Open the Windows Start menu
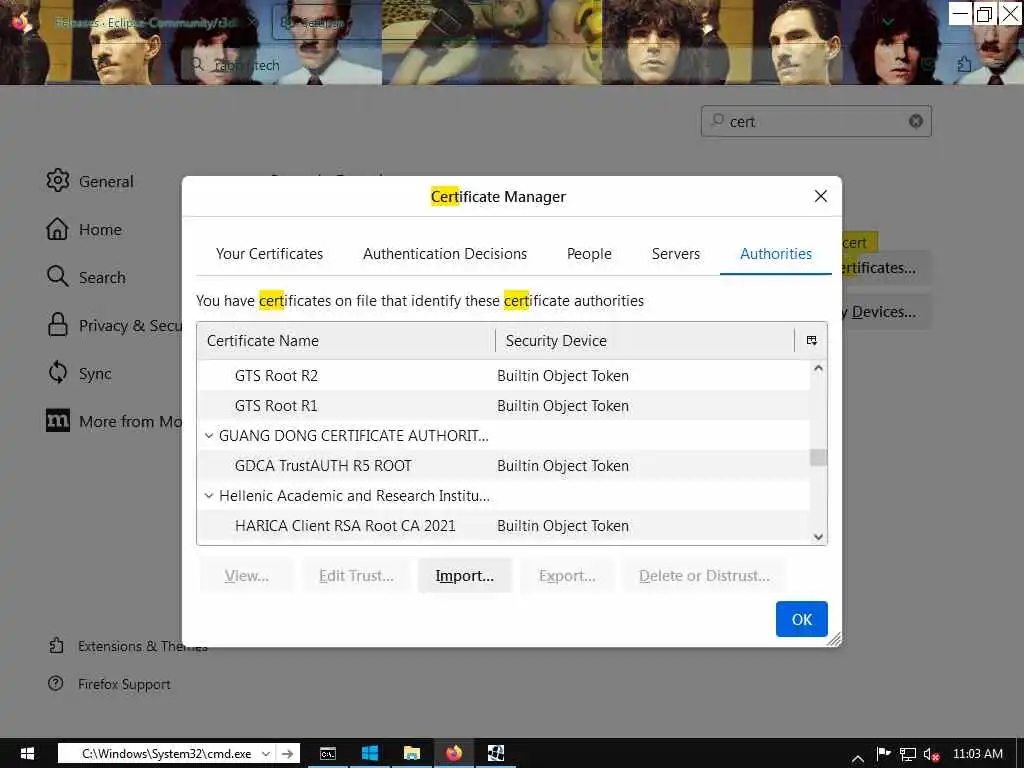Screen dimensions: 1024x768 click(x=27, y=753)
